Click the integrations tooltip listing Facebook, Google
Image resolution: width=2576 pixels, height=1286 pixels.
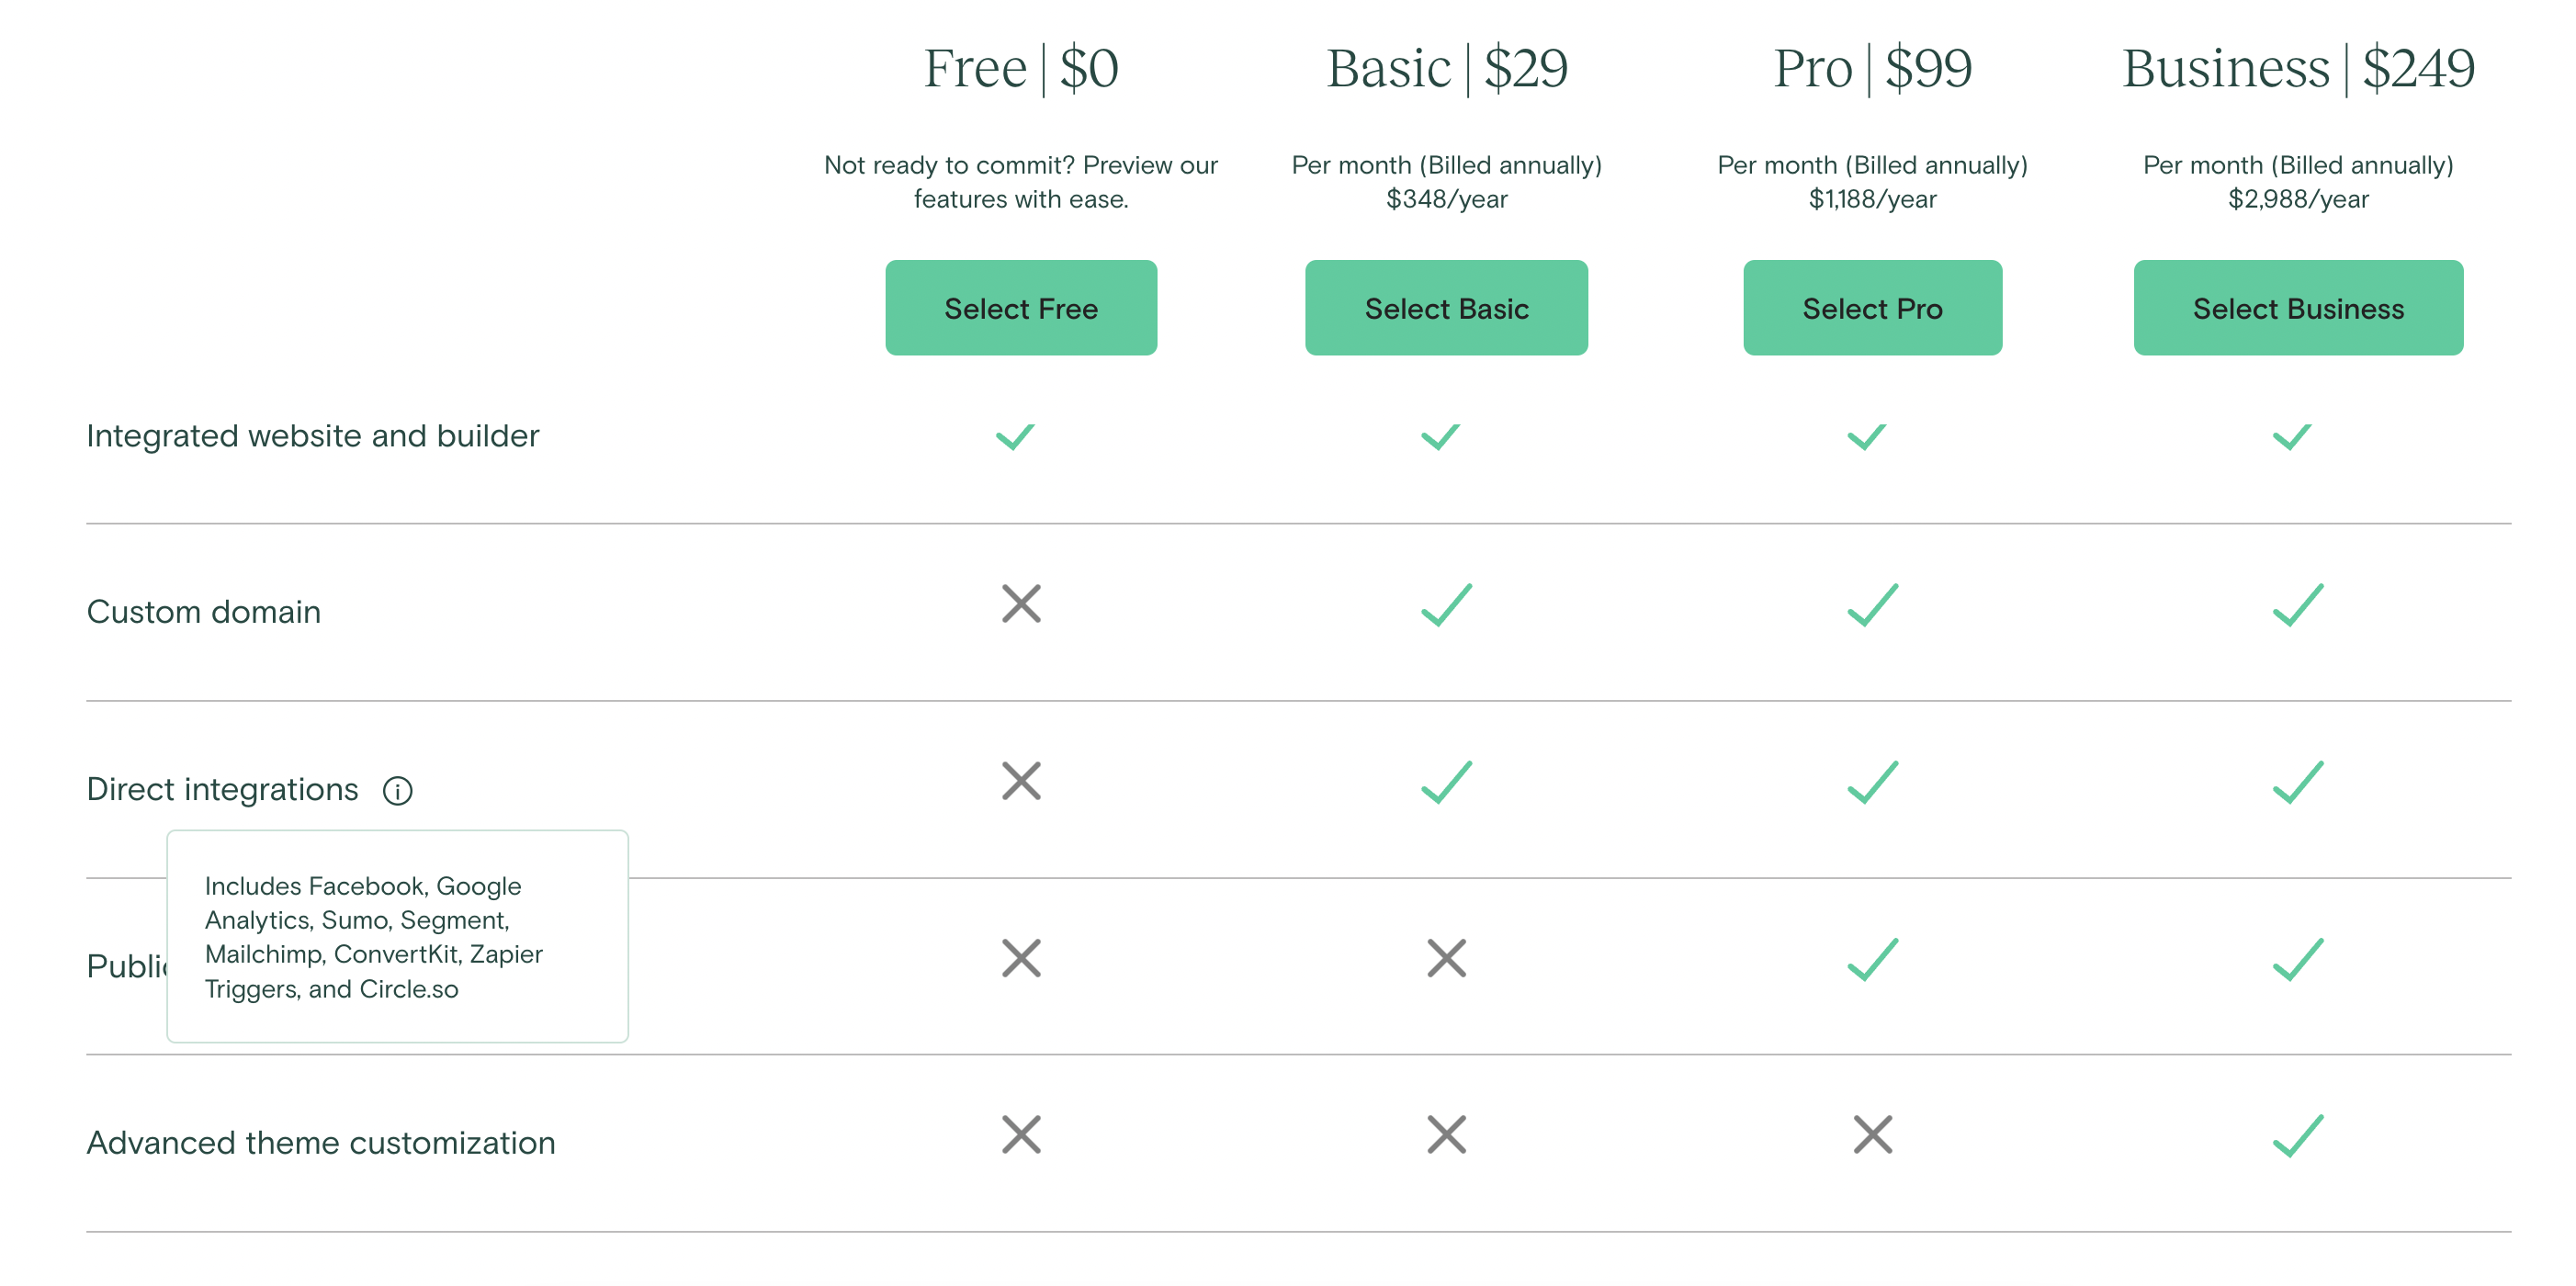point(397,937)
